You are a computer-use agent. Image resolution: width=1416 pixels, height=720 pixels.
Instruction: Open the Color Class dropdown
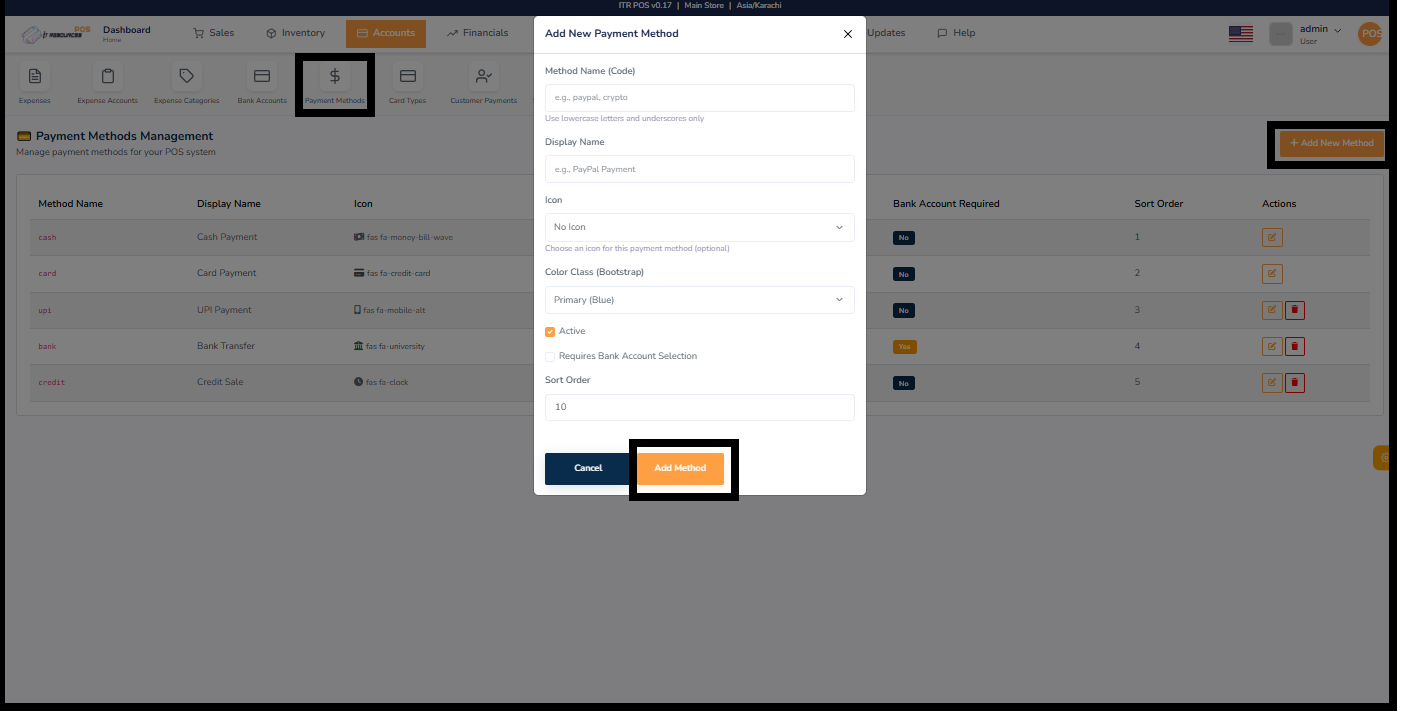699,299
